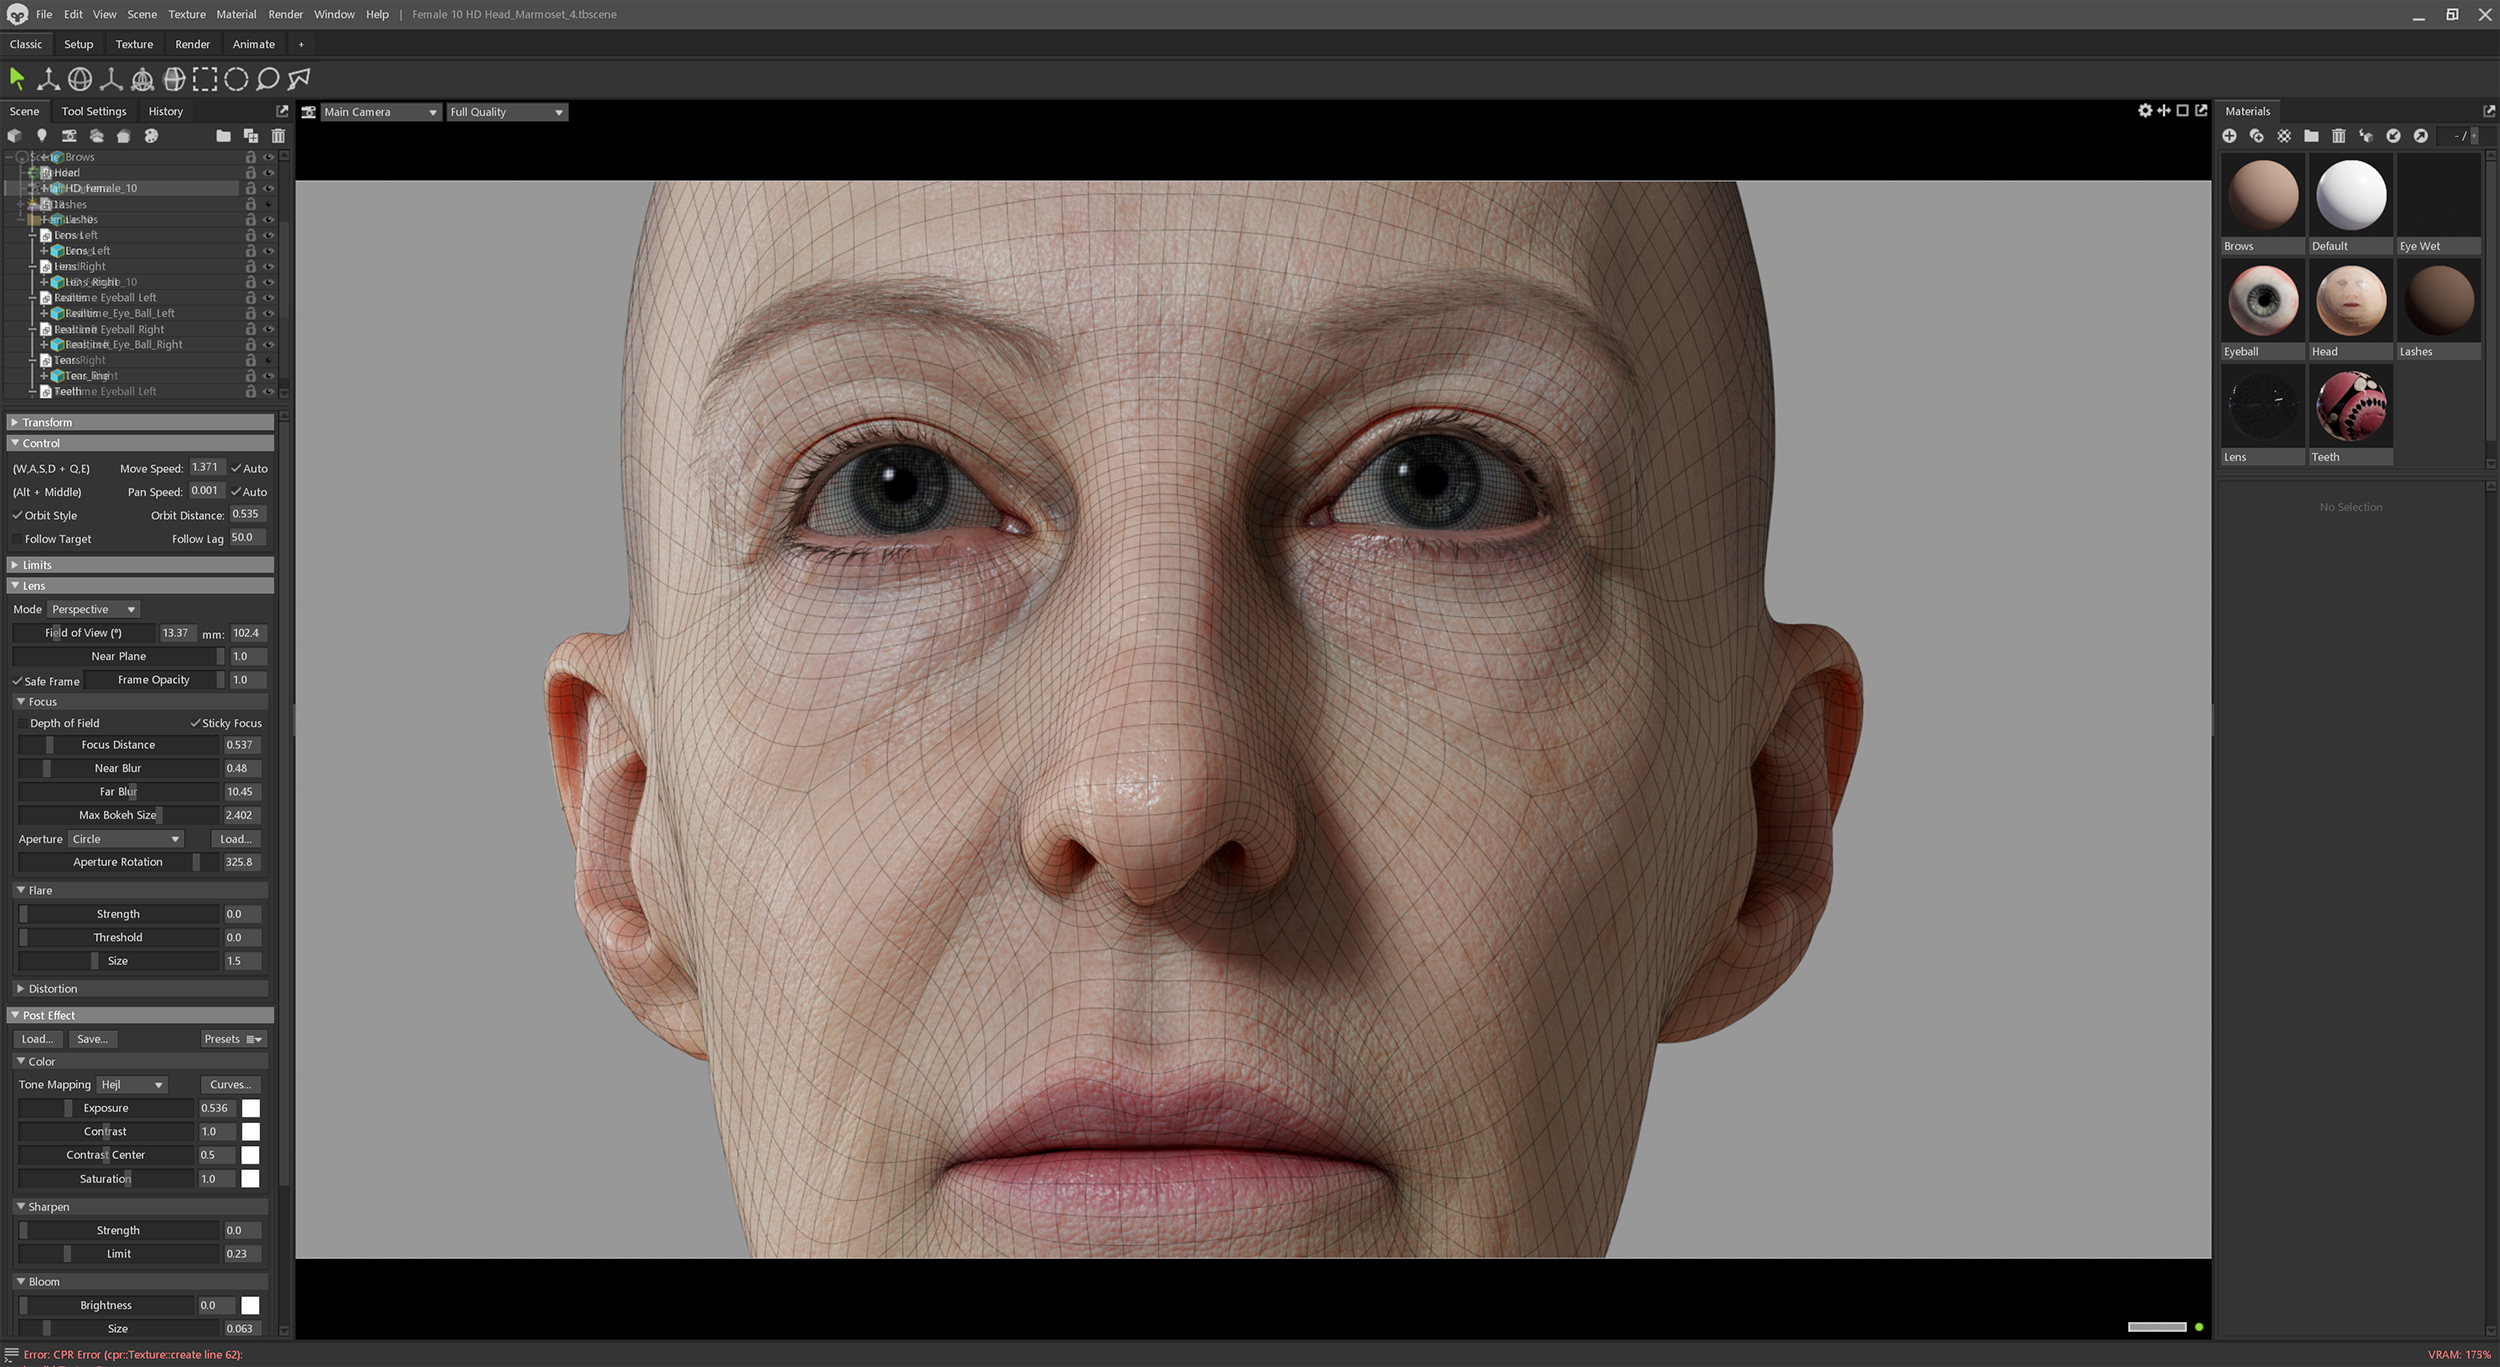This screenshot has height=1367, width=2500.
Task: Open the Tone Mapping dropdown set to Hejl
Action: point(132,1084)
